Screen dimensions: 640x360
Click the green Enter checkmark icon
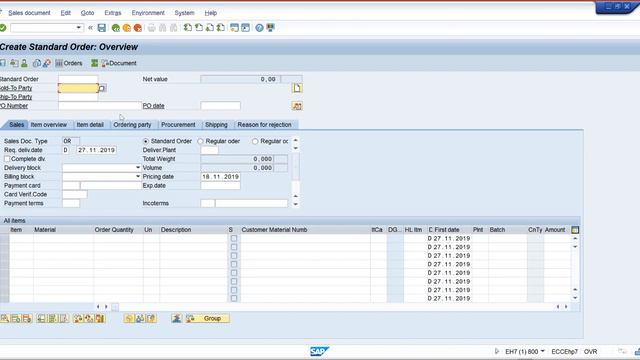pos(3,28)
